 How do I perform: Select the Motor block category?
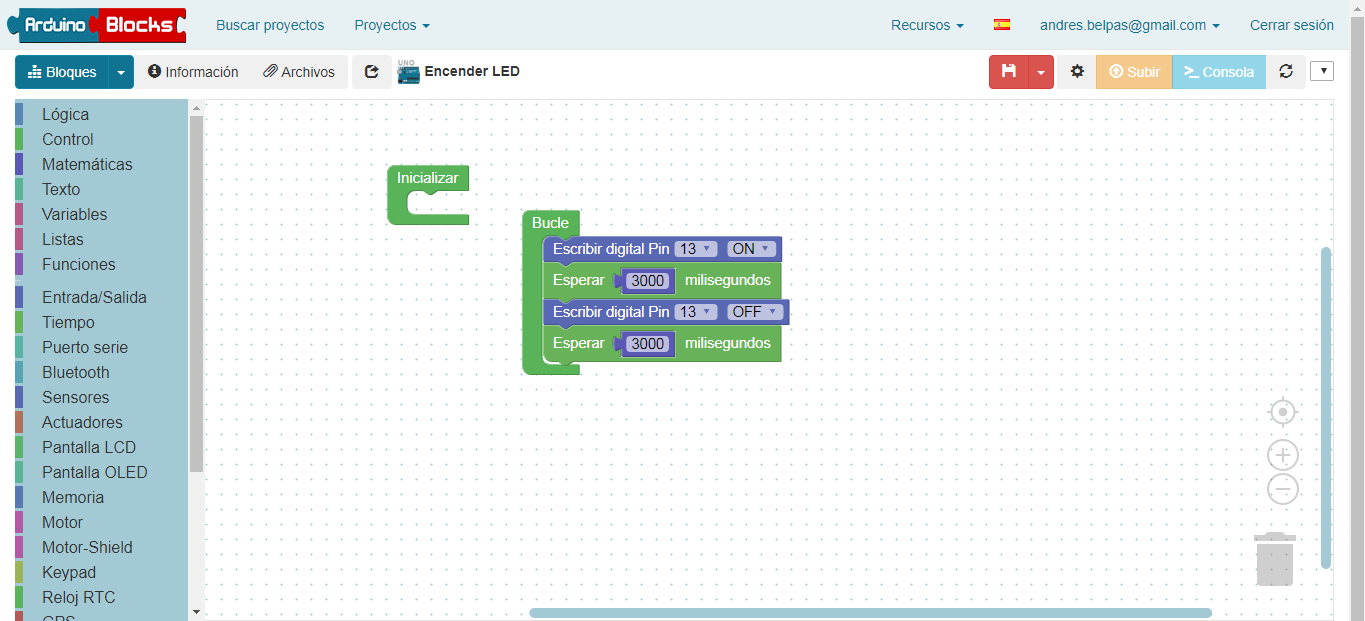101,522
